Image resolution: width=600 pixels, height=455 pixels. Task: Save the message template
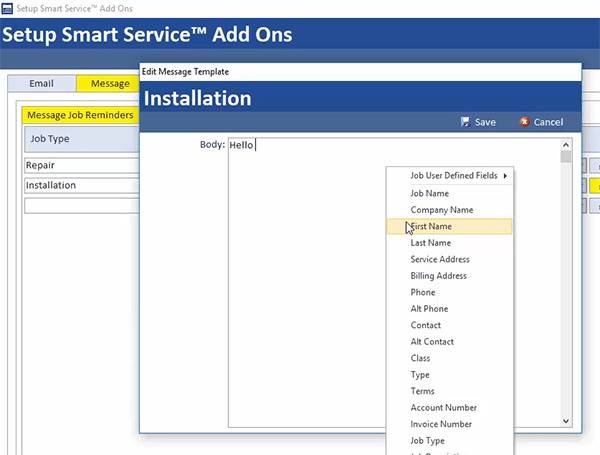click(x=478, y=122)
